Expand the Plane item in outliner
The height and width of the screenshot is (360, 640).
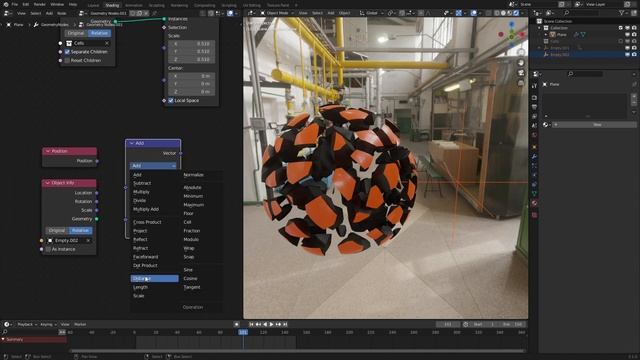tap(546, 35)
